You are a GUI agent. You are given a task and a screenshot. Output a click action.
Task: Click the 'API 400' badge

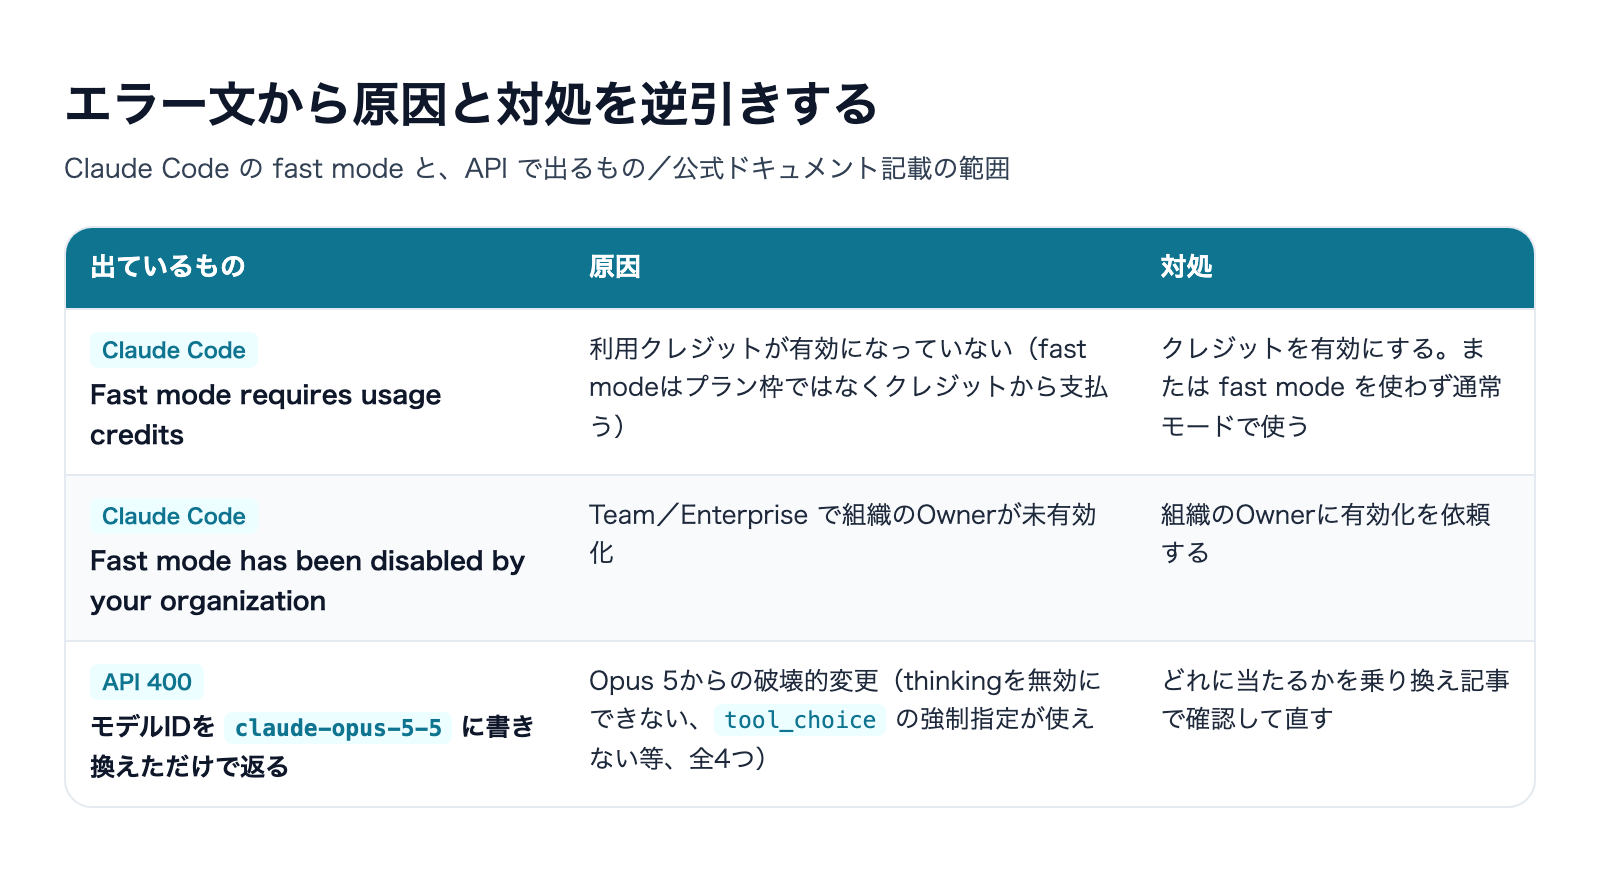pos(147,682)
